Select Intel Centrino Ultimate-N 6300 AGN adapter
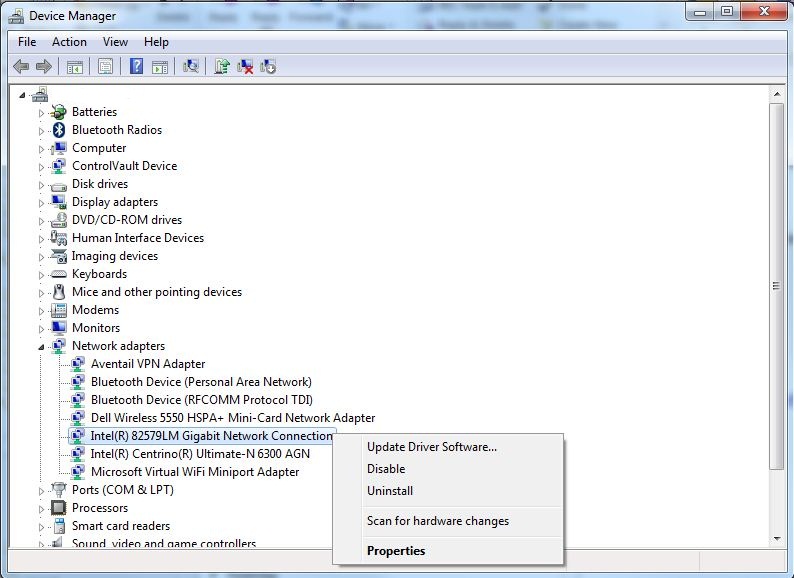The width and height of the screenshot is (794, 578). (x=200, y=454)
